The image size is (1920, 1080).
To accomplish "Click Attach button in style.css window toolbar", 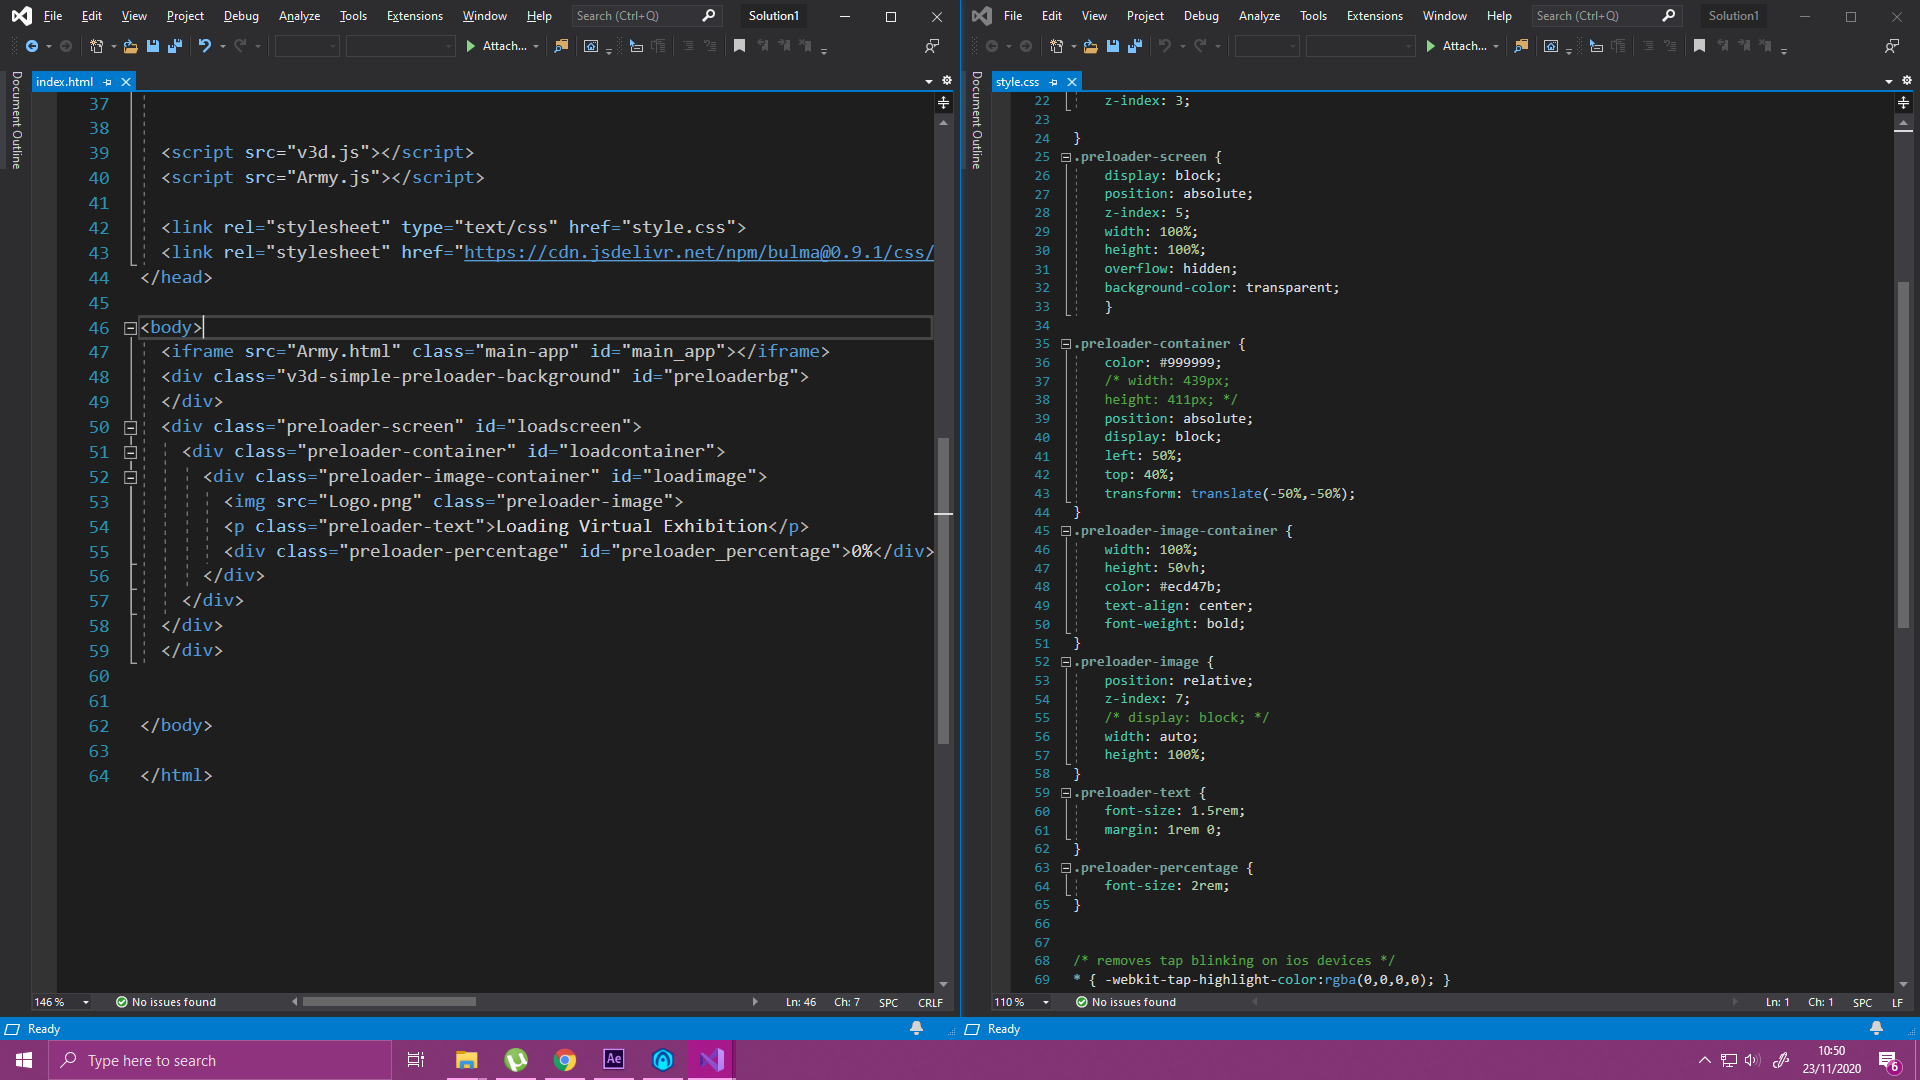I will point(1457,46).
